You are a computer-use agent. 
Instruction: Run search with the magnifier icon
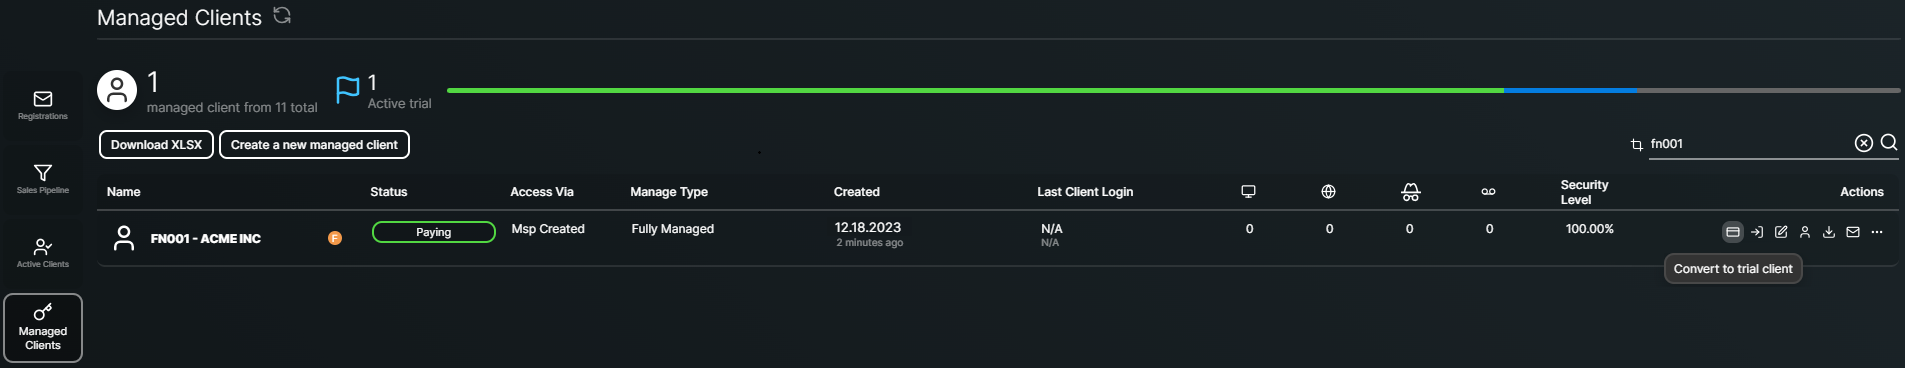tap(1889, 143)
